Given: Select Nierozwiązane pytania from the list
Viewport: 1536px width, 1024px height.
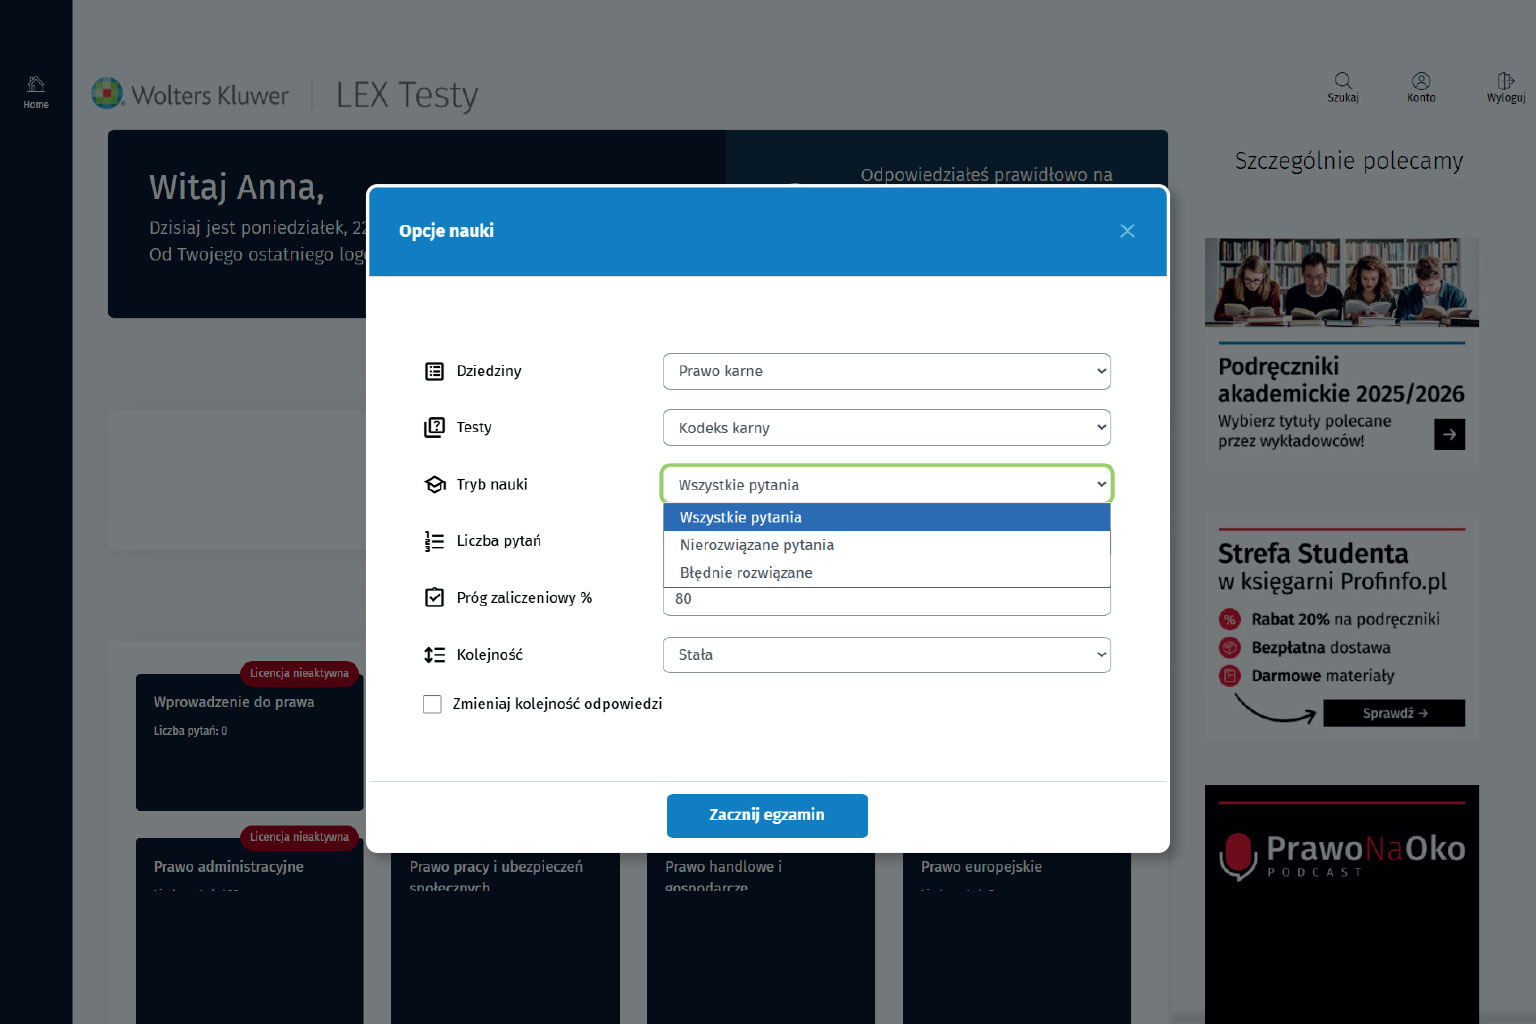Looking at the screenshot, I should click(757, 545).
